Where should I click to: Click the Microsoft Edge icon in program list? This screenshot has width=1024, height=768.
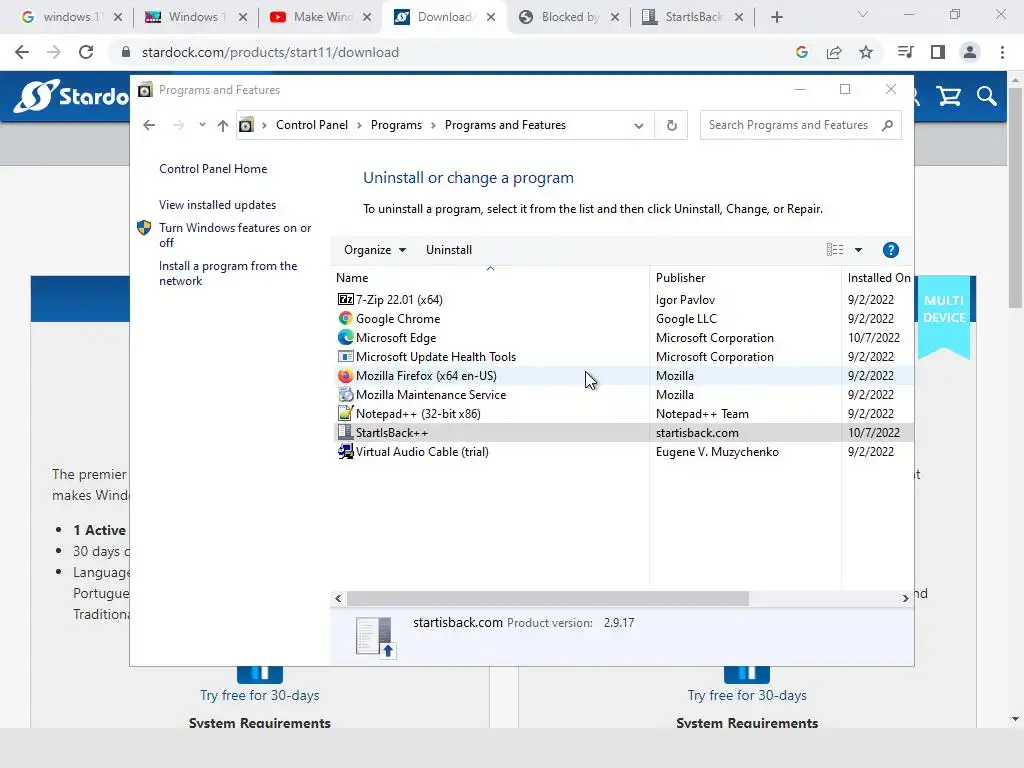coord(345,337)
